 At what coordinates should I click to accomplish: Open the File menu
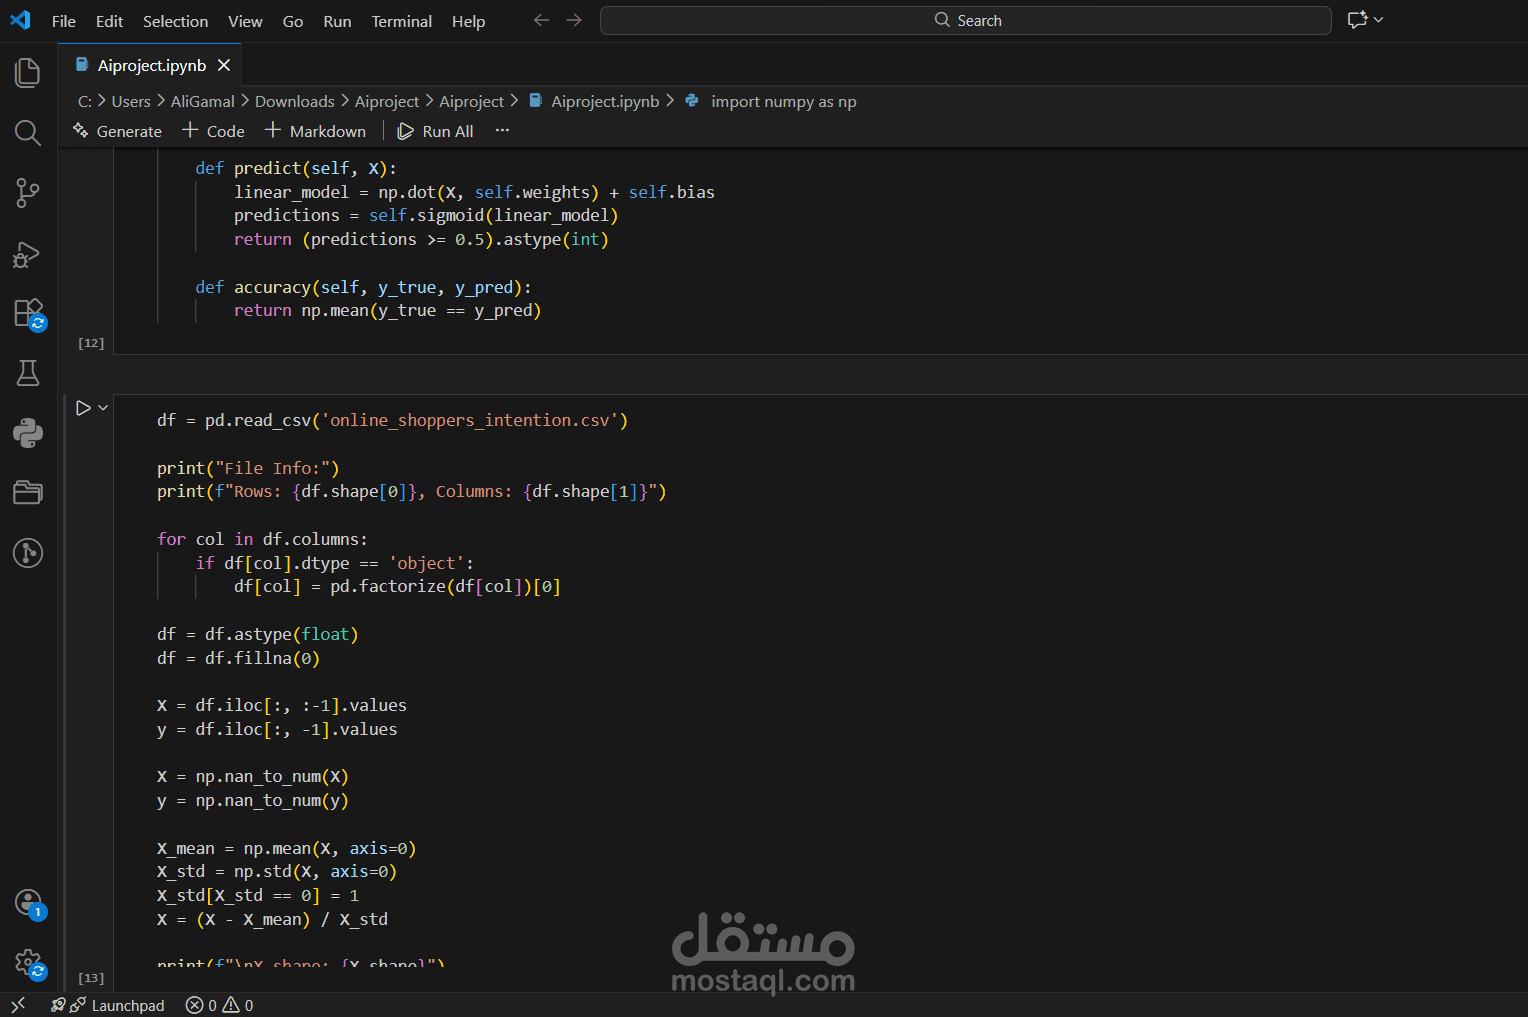pyautogui.click(x=64, y=21)
